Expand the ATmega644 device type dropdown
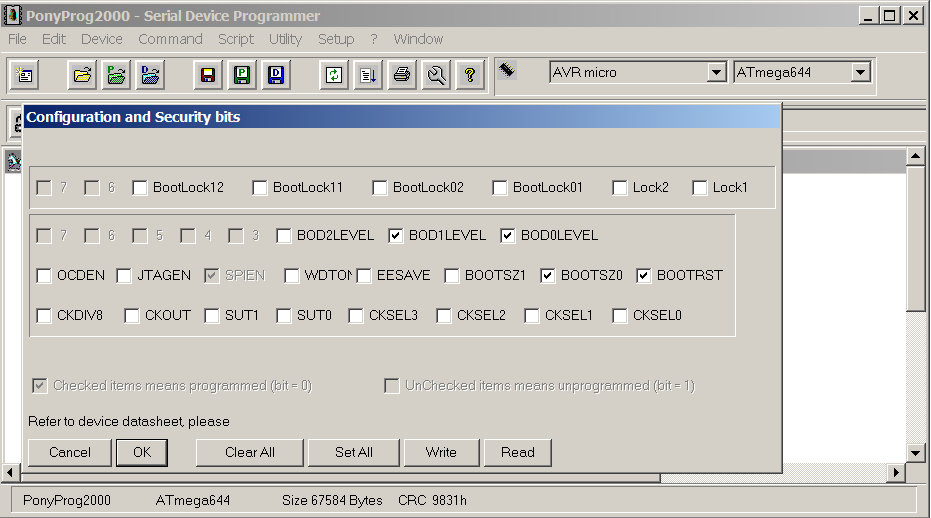This screenshot has width=931, height=518. [860, 72]
